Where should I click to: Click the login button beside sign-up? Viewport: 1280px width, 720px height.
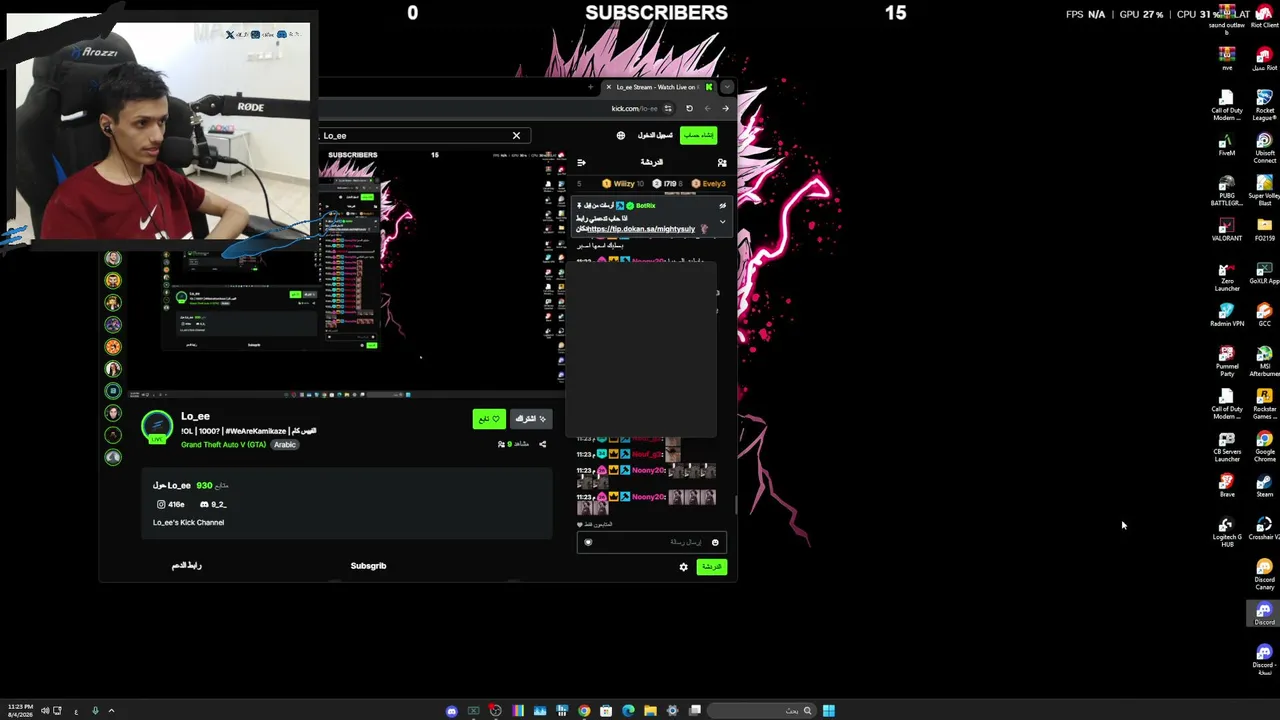[x=655, y=135]
